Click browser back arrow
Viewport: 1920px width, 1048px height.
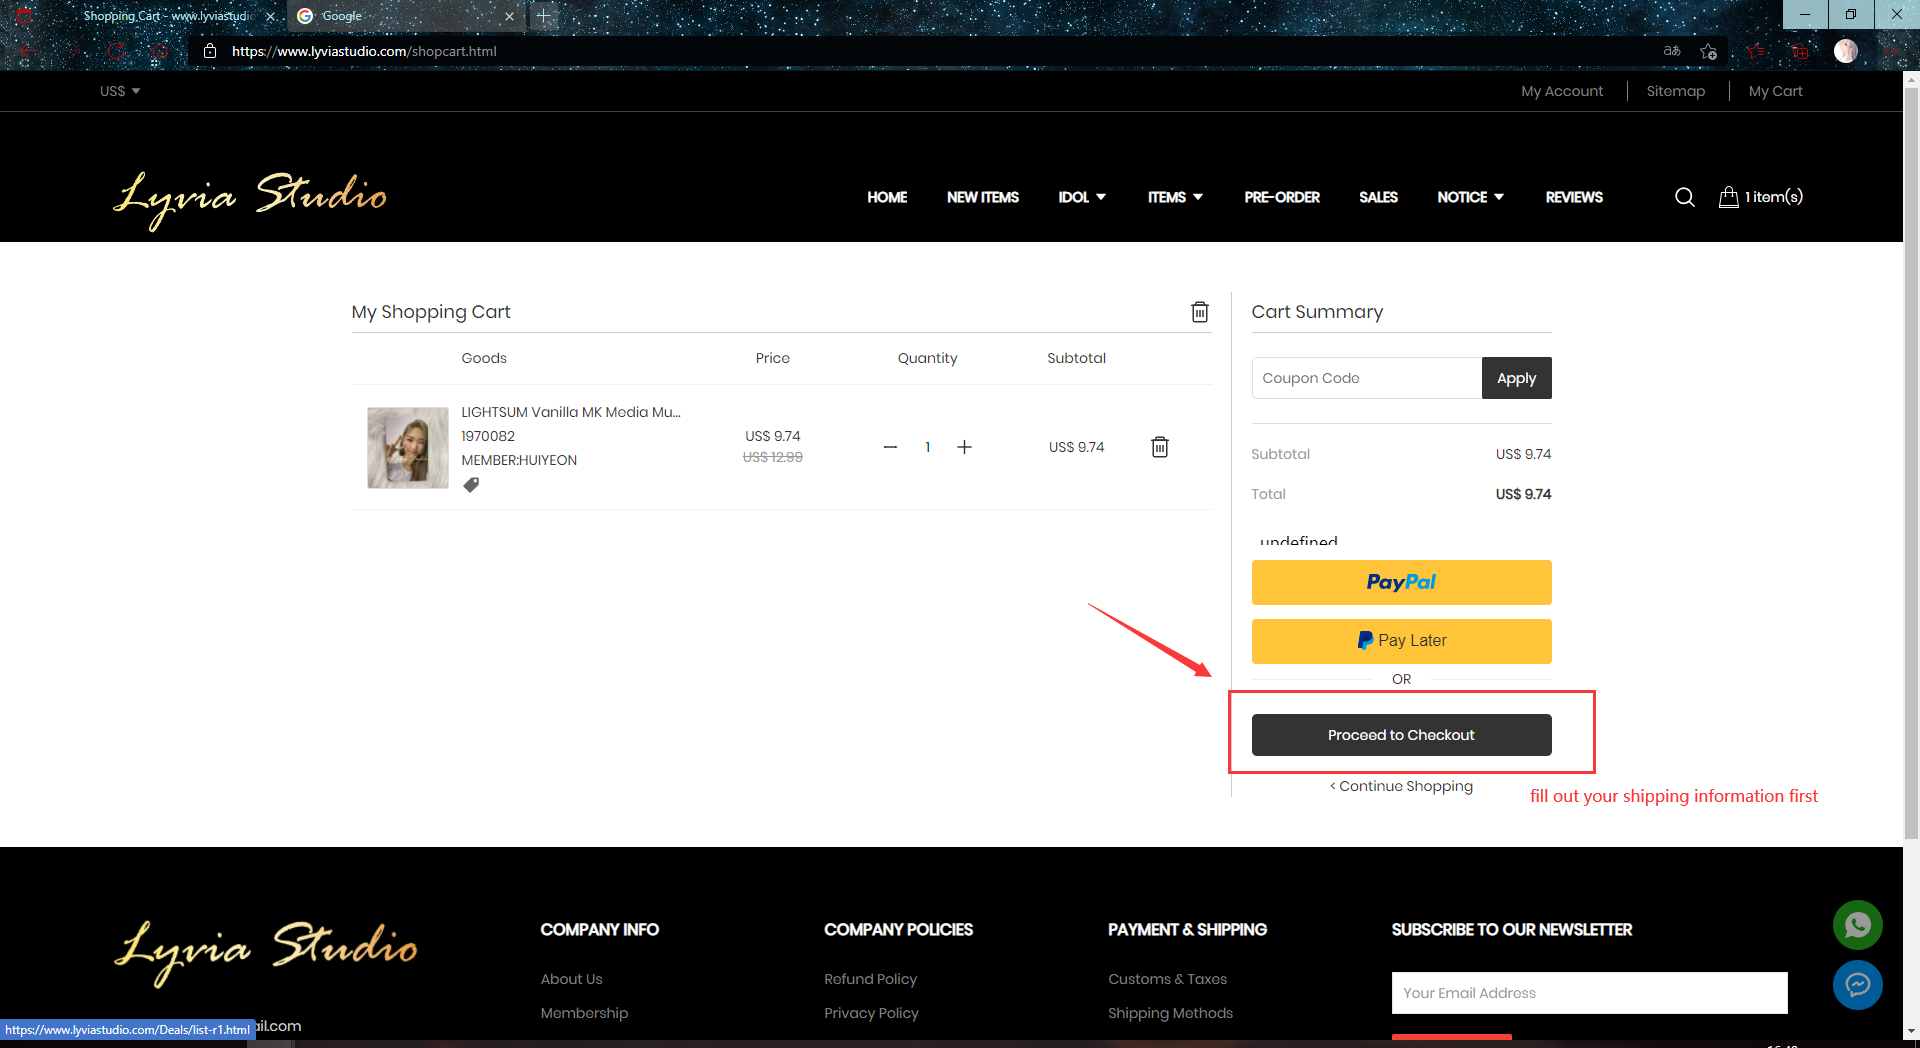[x=27, y=51]
